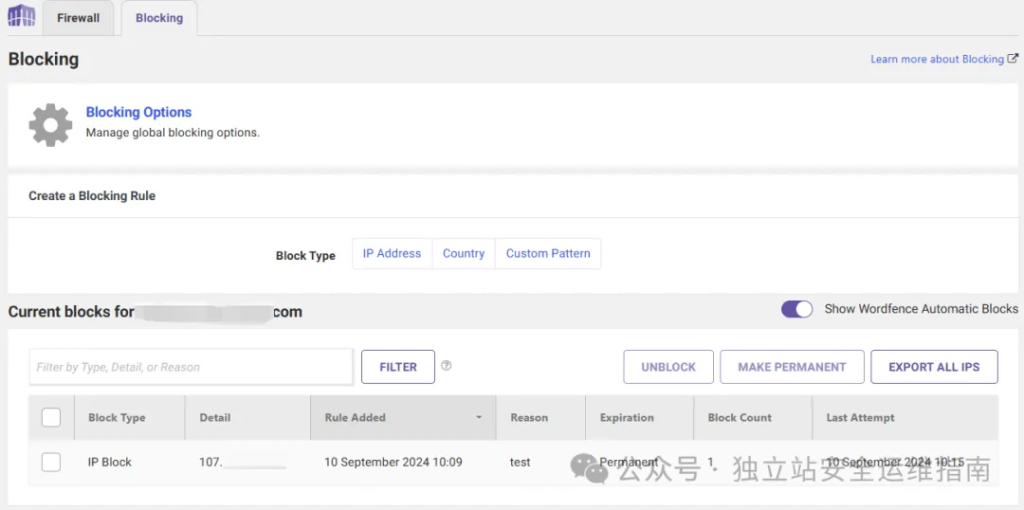
Task: Click the Wordfence logo icon
Action: click(x=21, y=16)
